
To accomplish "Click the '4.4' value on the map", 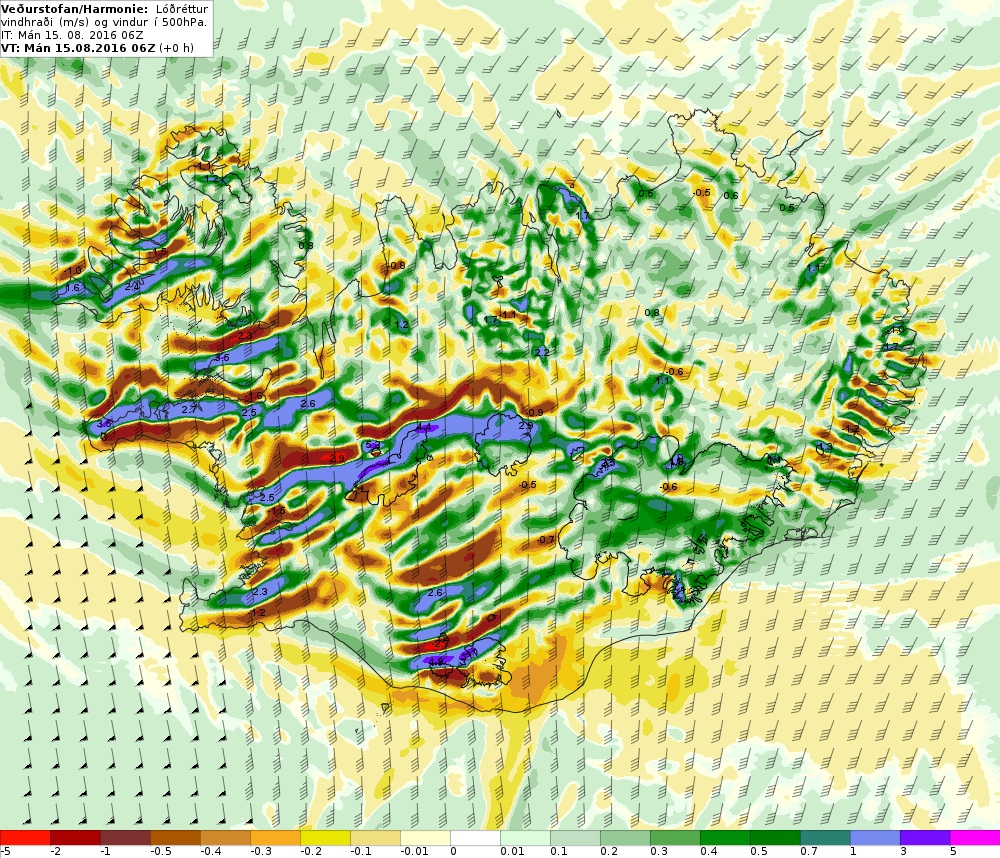I will pos(423,427).
